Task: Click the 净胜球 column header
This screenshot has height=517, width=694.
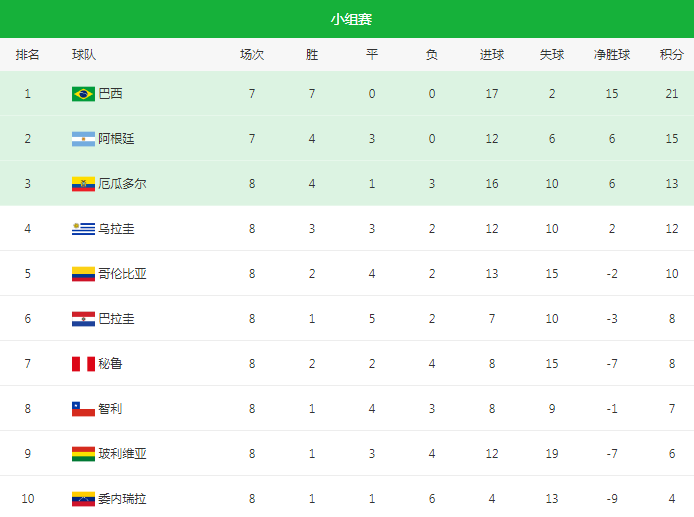Action: pyautogui.click(x=612, y=55)
